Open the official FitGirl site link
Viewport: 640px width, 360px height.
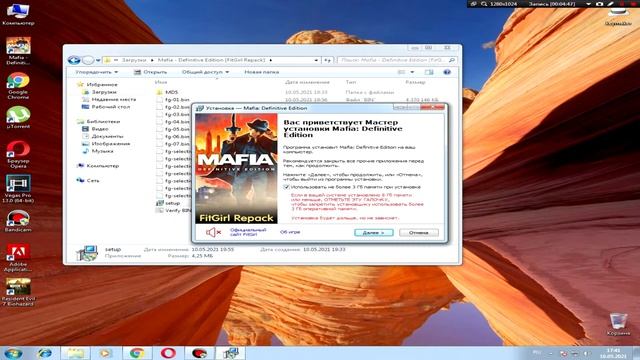pyautogui.click(x=248, y=232)
